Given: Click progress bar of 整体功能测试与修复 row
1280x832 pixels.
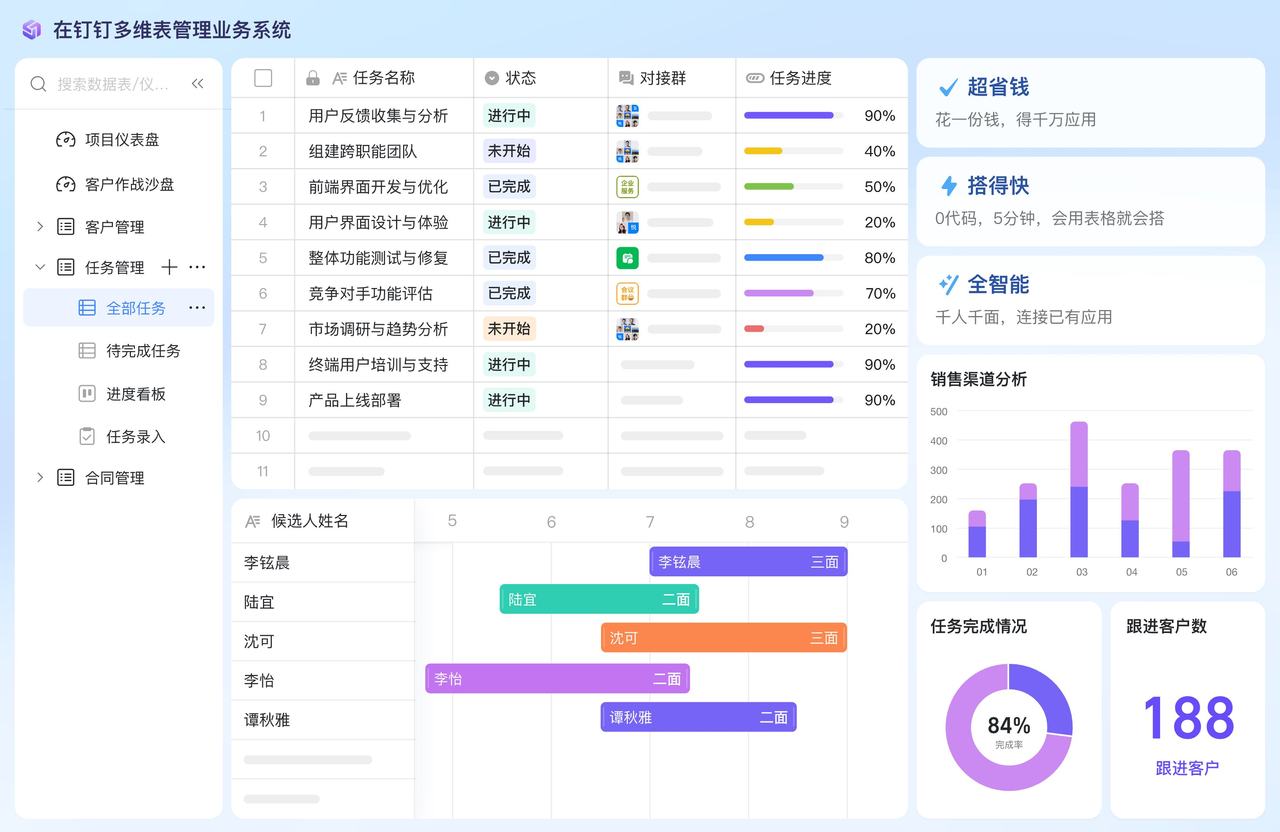Looking at the screenshot, I should click(x=793, y=258).
